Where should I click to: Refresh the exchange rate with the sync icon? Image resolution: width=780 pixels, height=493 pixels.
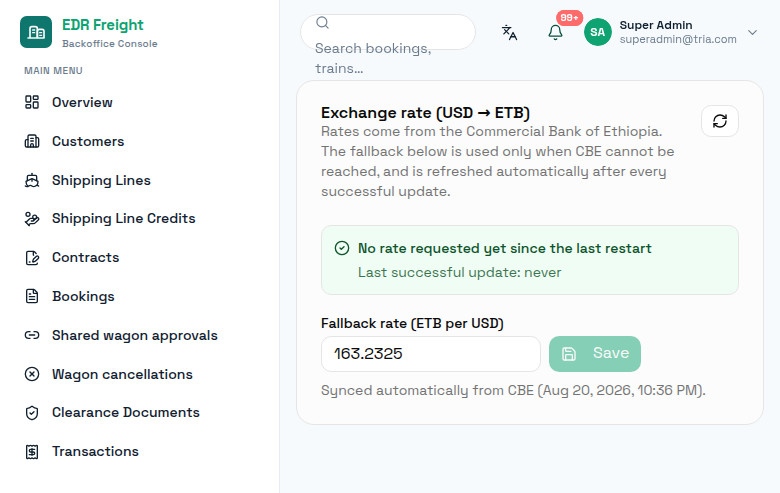pos(719,121)
